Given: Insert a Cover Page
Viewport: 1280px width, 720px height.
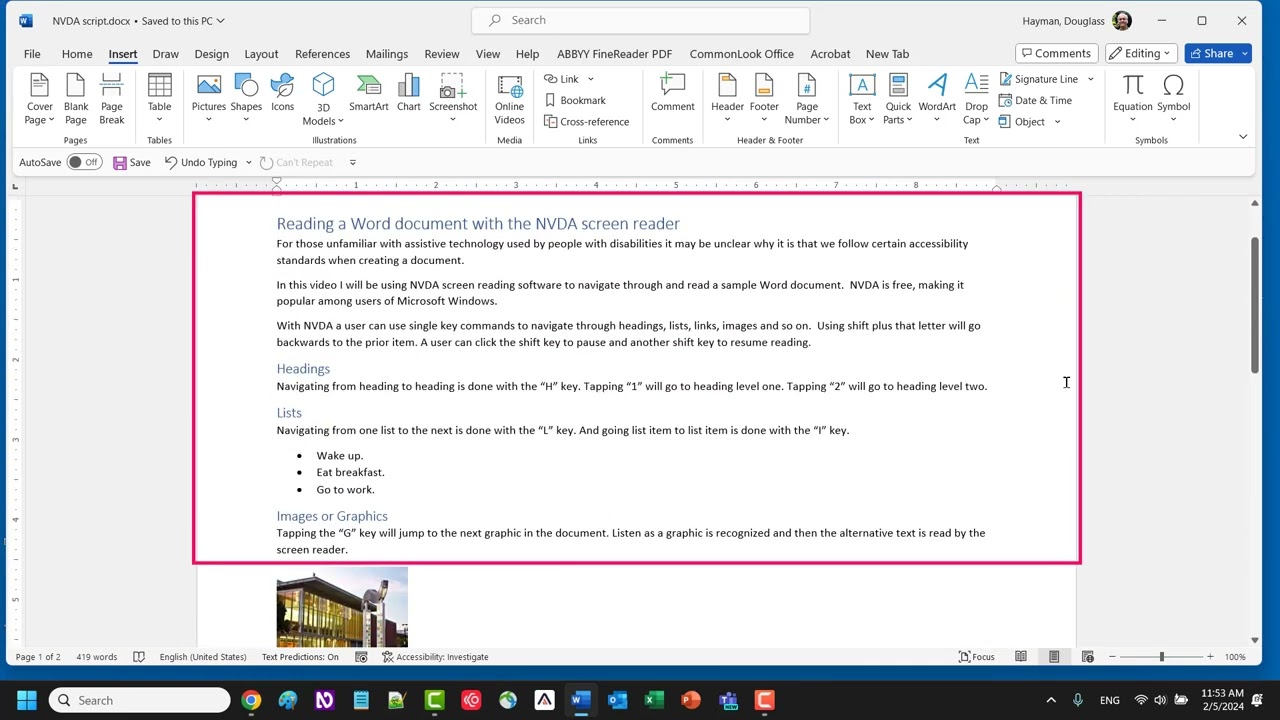Looking at the screenshot, I should tap(39, 99).
